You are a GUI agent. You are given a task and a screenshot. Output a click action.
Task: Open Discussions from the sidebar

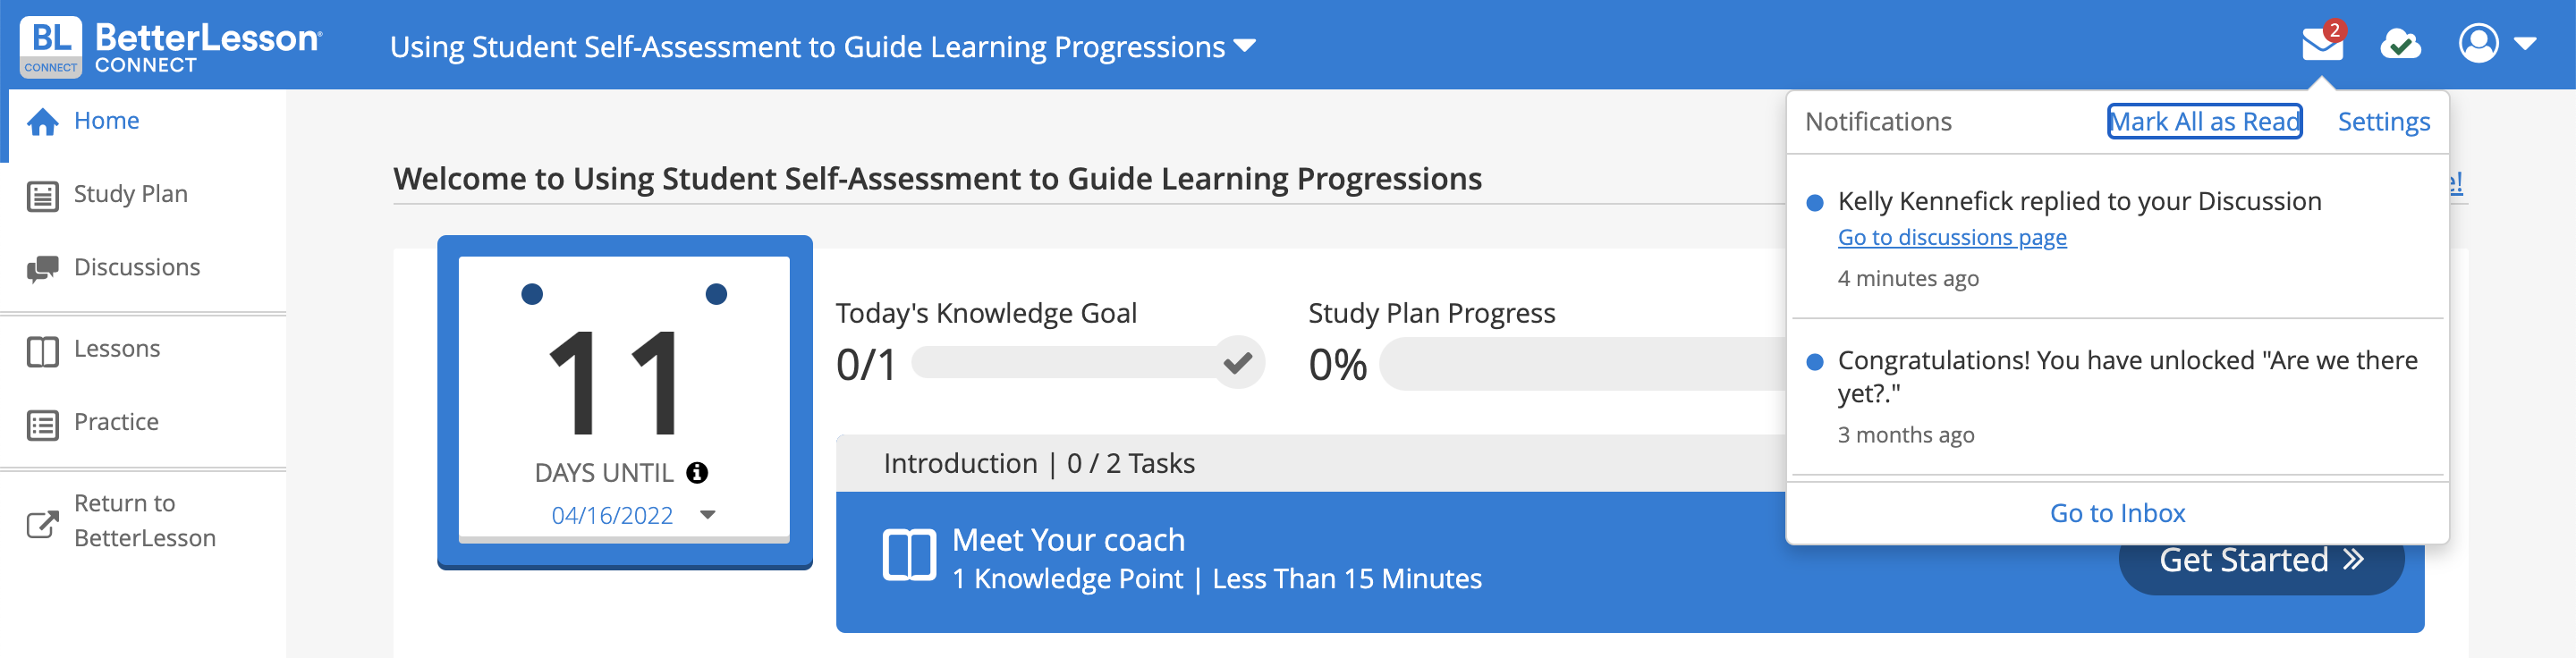point(137,267)
